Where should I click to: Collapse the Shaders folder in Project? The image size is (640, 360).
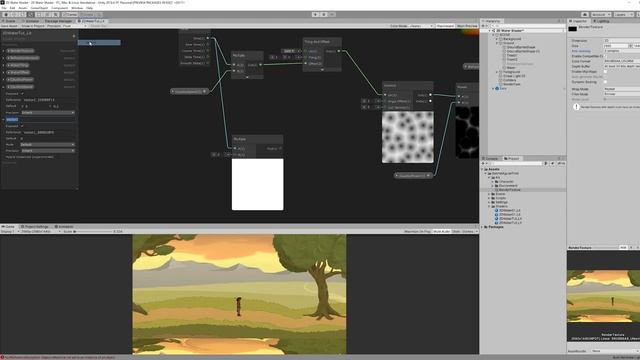click(489, 207)
